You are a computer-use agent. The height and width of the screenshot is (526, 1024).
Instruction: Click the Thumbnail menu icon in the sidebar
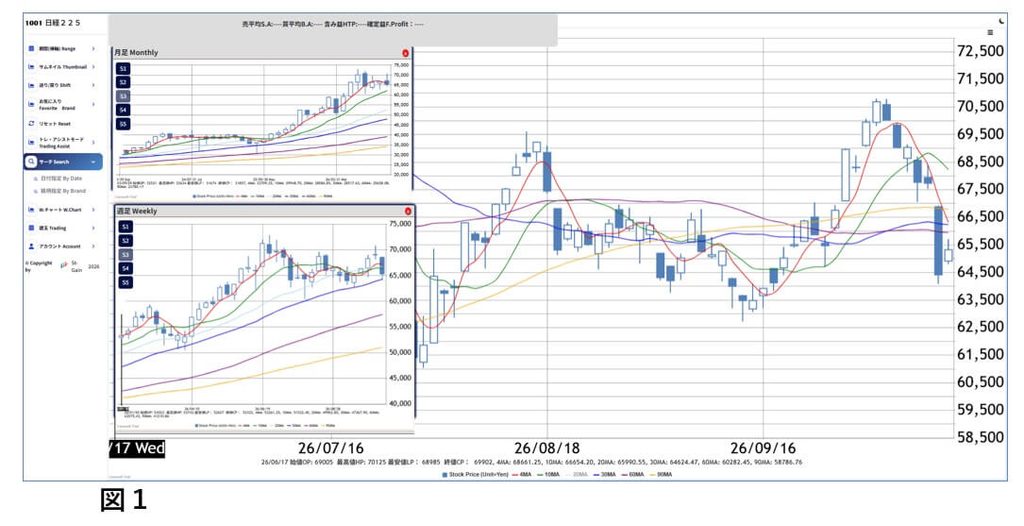pos(31,67)
